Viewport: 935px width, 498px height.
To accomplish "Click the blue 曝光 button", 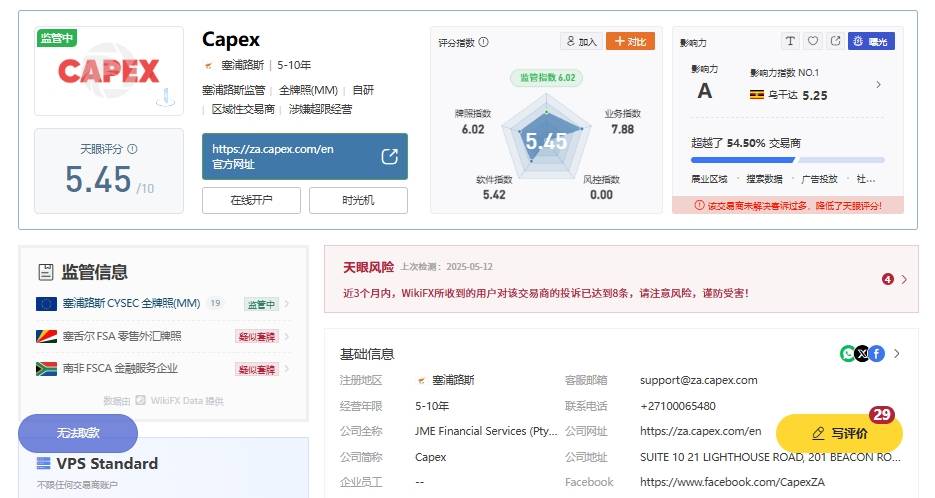I will pyautogui.click(x=871, y=41).
